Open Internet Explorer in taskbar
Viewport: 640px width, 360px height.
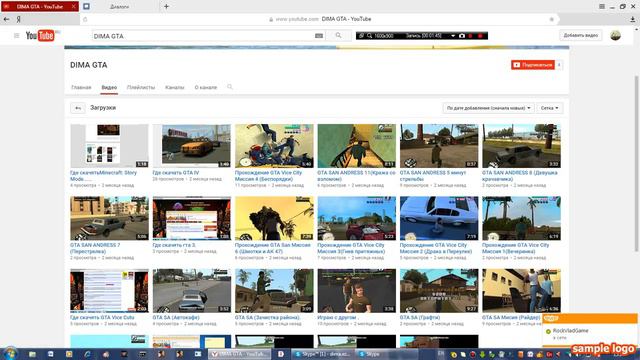87,354
